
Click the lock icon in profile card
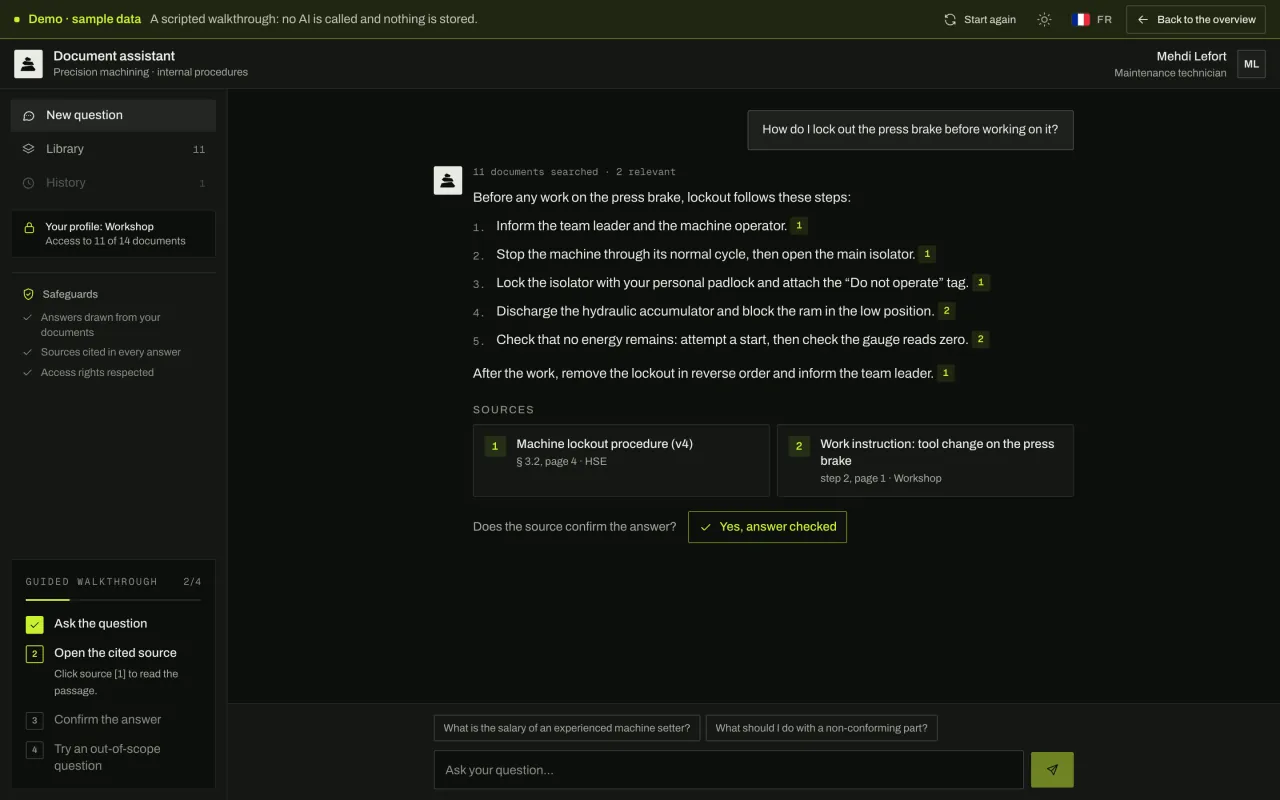click(29, 227)
